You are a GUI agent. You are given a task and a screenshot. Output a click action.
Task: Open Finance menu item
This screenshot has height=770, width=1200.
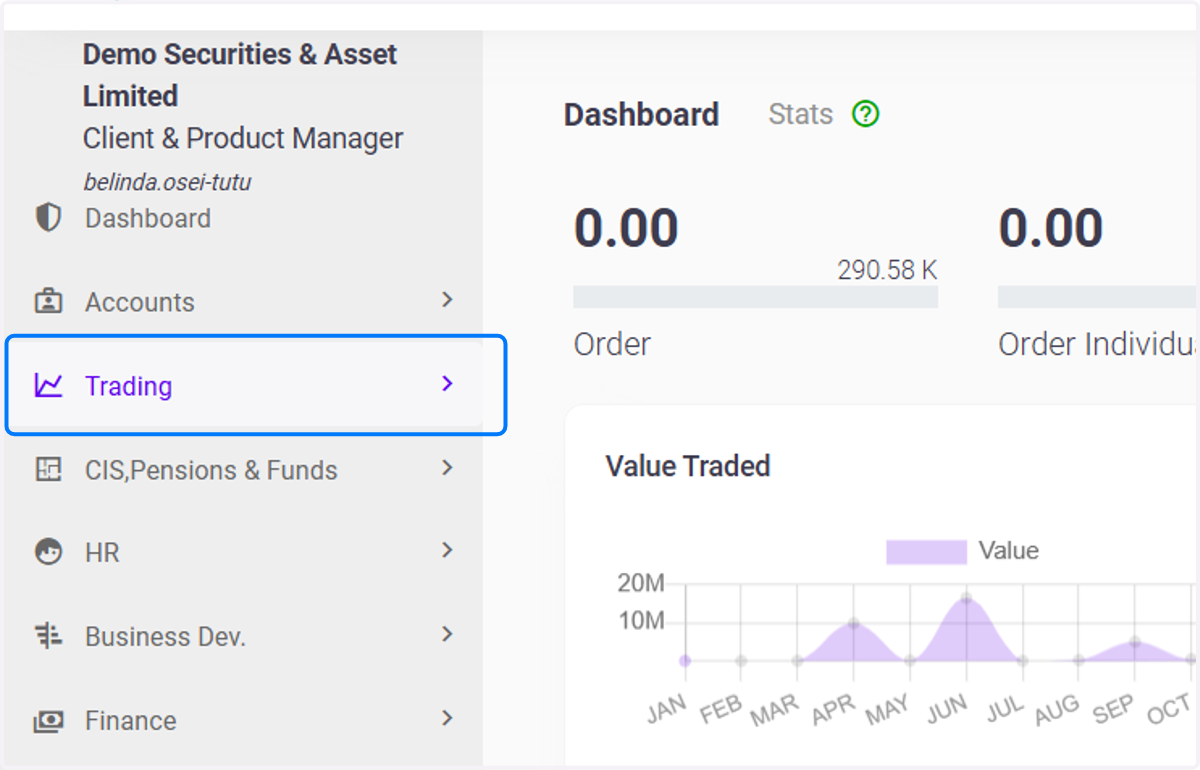pyautogui.click(x=131, y=721)
